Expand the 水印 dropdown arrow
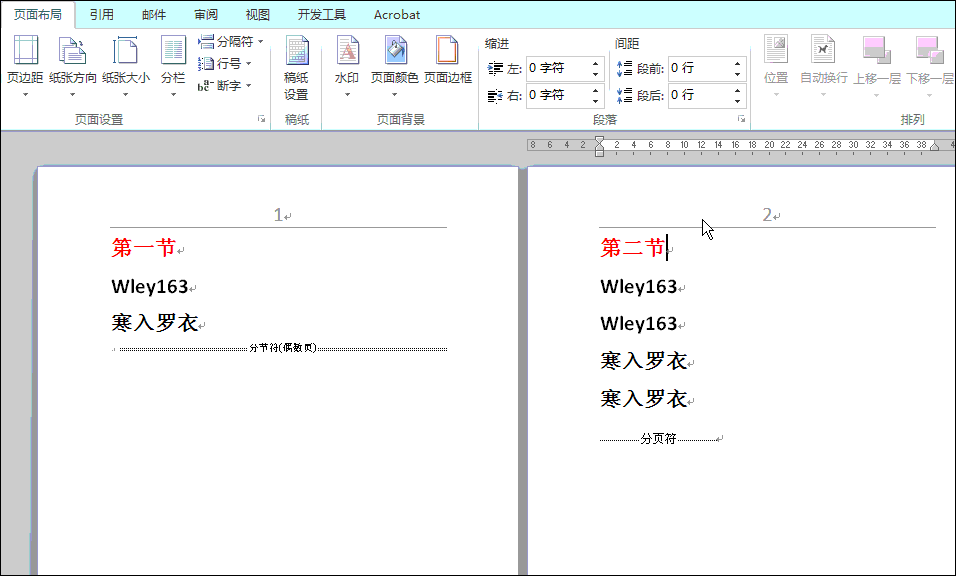This screenshot has height=576, width=956. 348,94
